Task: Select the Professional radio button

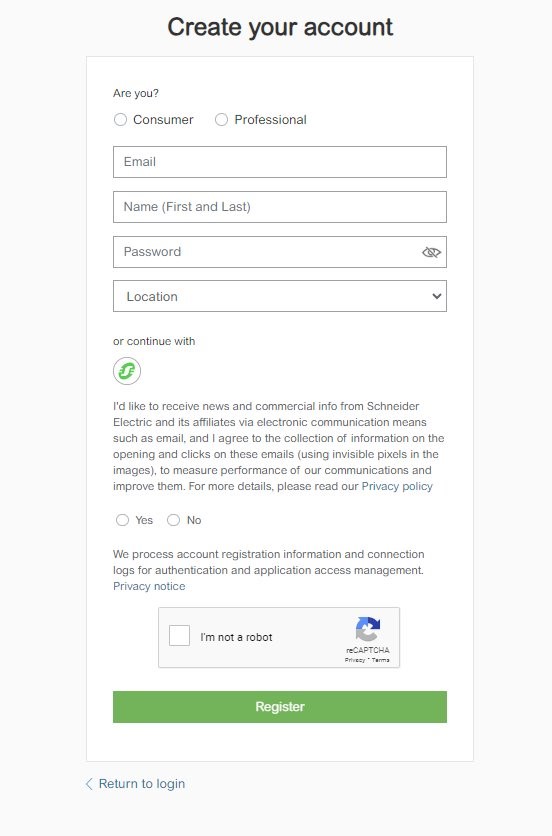Action: (221, 119)
